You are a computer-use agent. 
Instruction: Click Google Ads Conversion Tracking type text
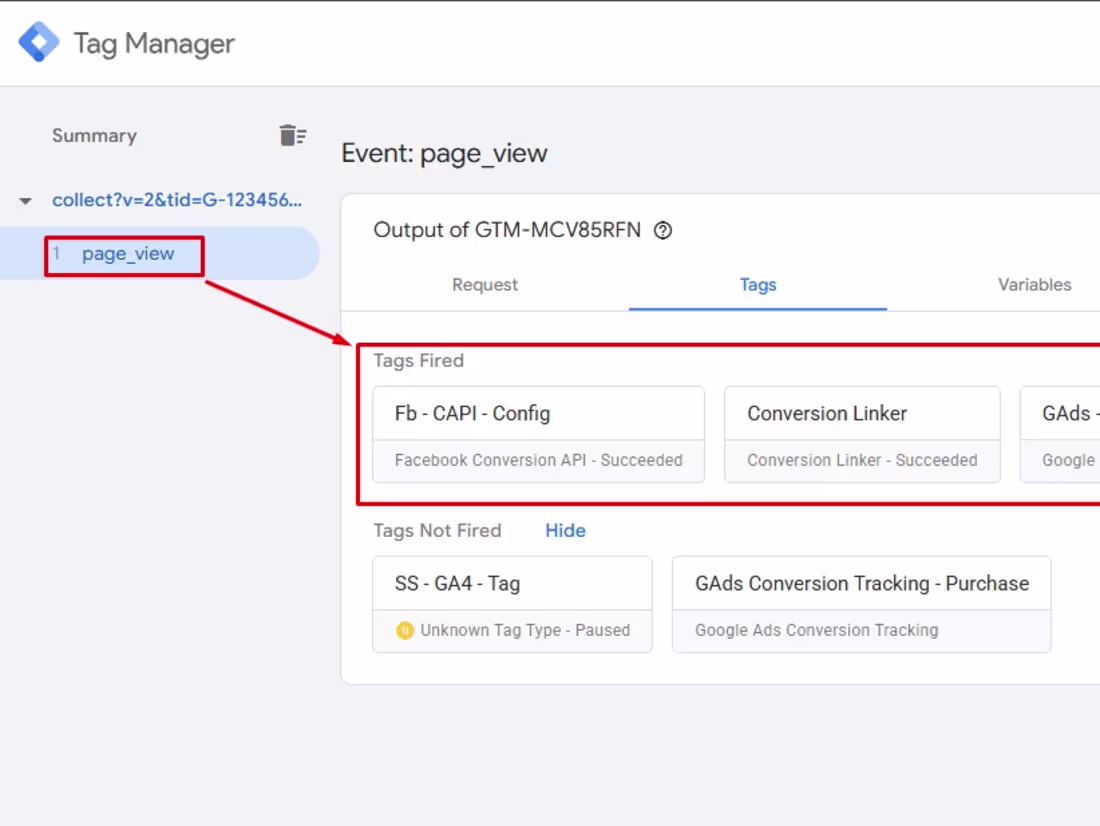[x=817, y=630]
